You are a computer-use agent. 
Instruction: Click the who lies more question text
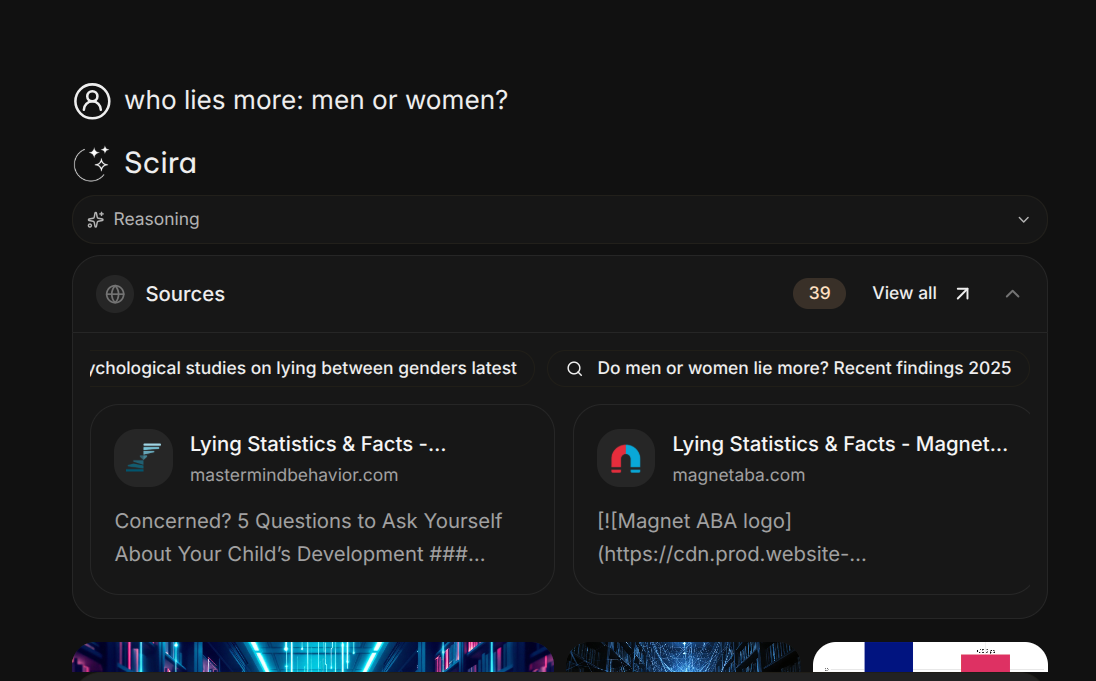316,101
